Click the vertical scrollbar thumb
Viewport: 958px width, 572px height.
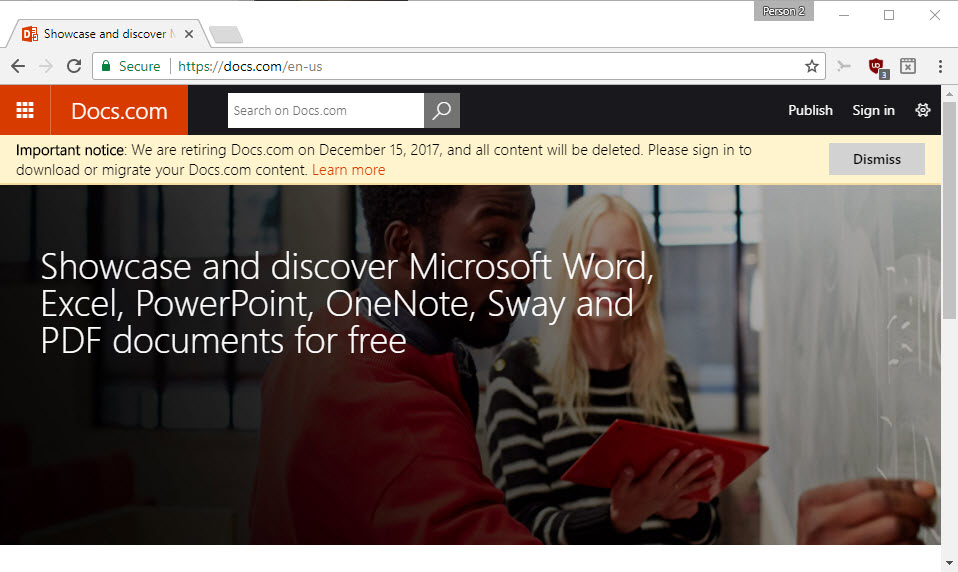click(949, 211)
